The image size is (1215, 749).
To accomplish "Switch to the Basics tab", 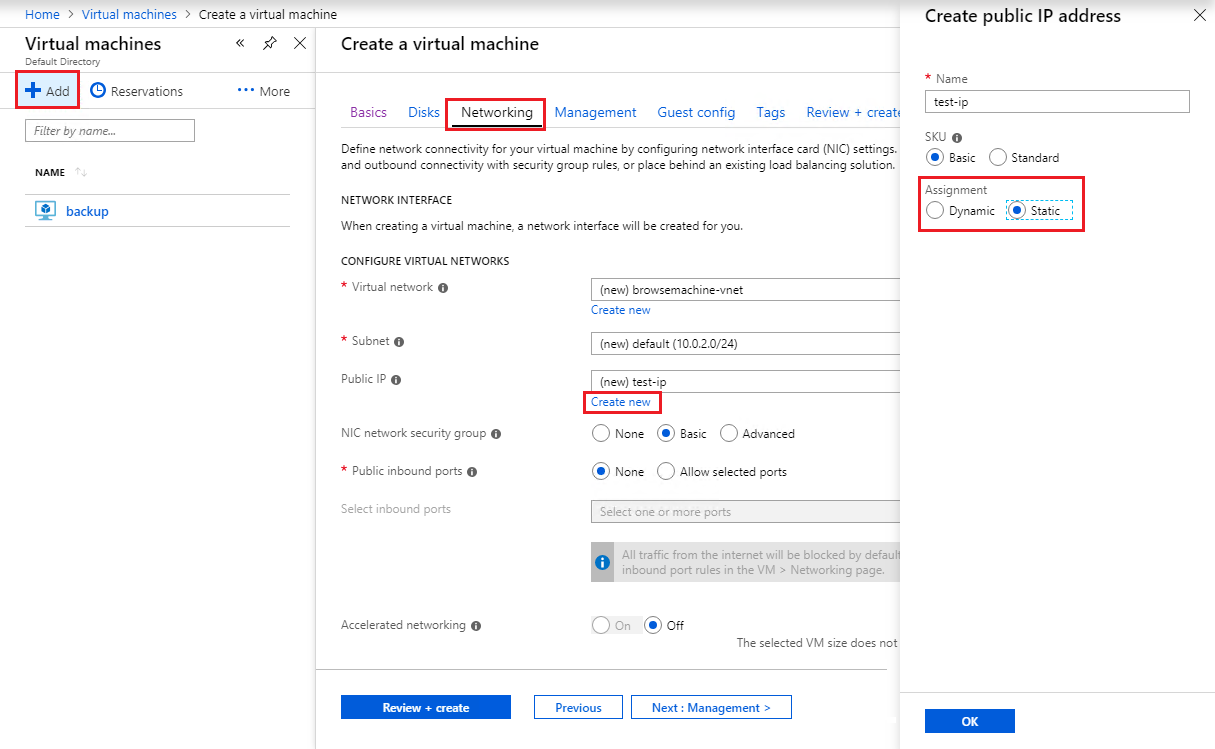I will pyautogui.click(x=369, y=112).
